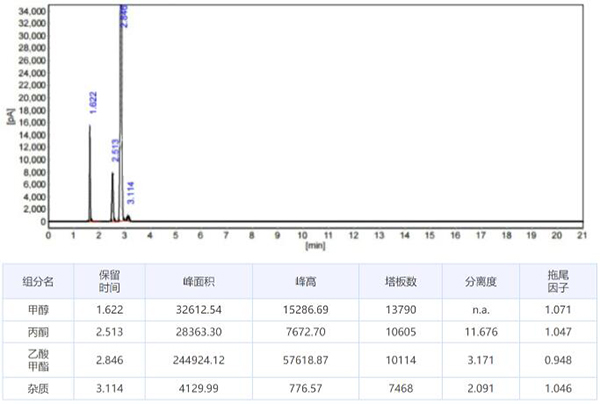Select the plate count value 7468
The height and width of the screenshot is (404, 600).
(400, 387)
